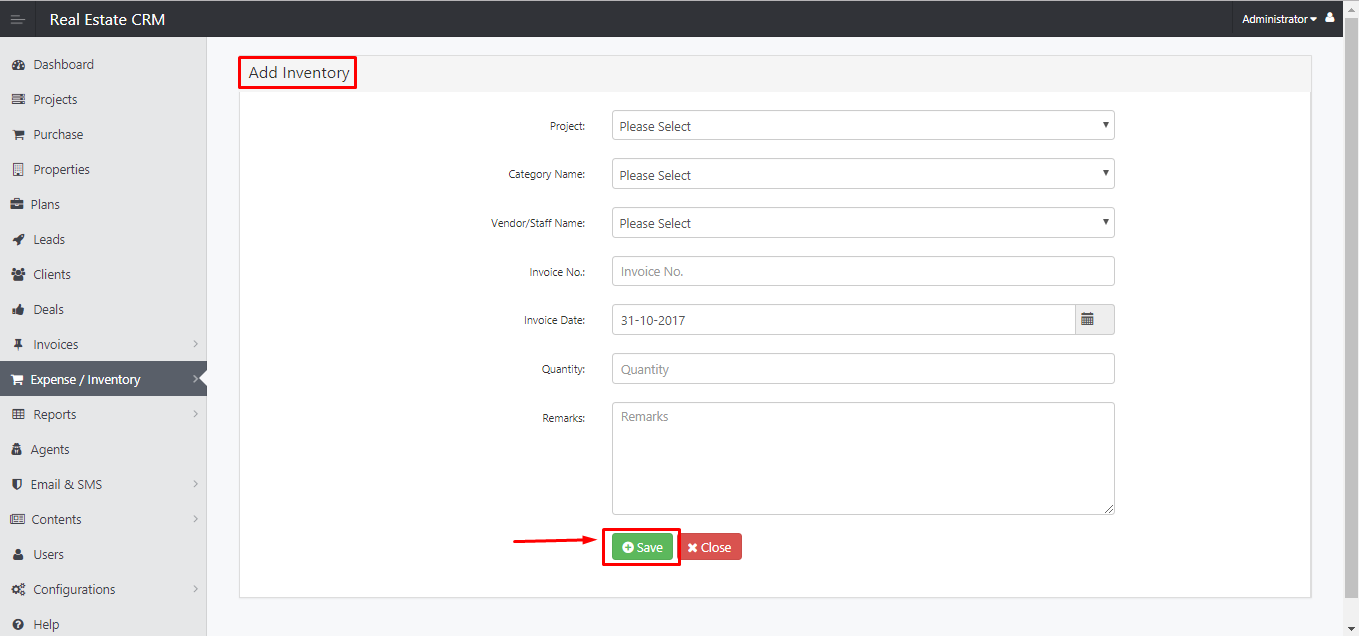Screen dimensions: 1359x636
Task: Click the Users person icon
Action: point(18,555)
